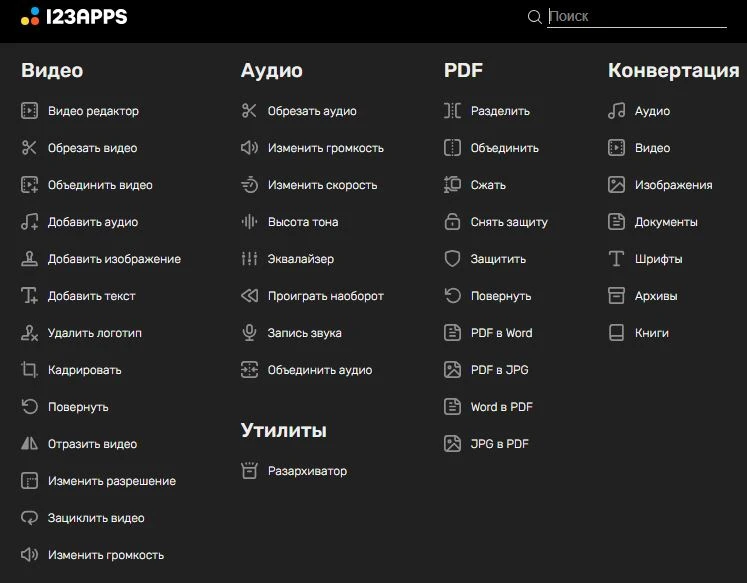The image size is (747, 583).
Task: Click the microphone icon for Запись звука
Action: (x=249, y=332)
